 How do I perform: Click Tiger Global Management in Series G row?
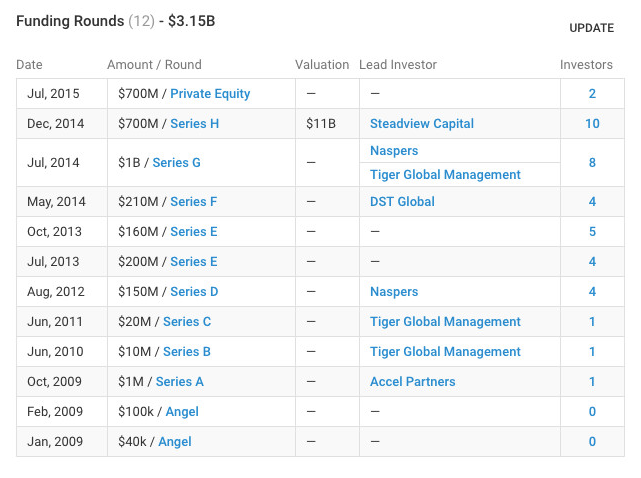pos(445,175)
